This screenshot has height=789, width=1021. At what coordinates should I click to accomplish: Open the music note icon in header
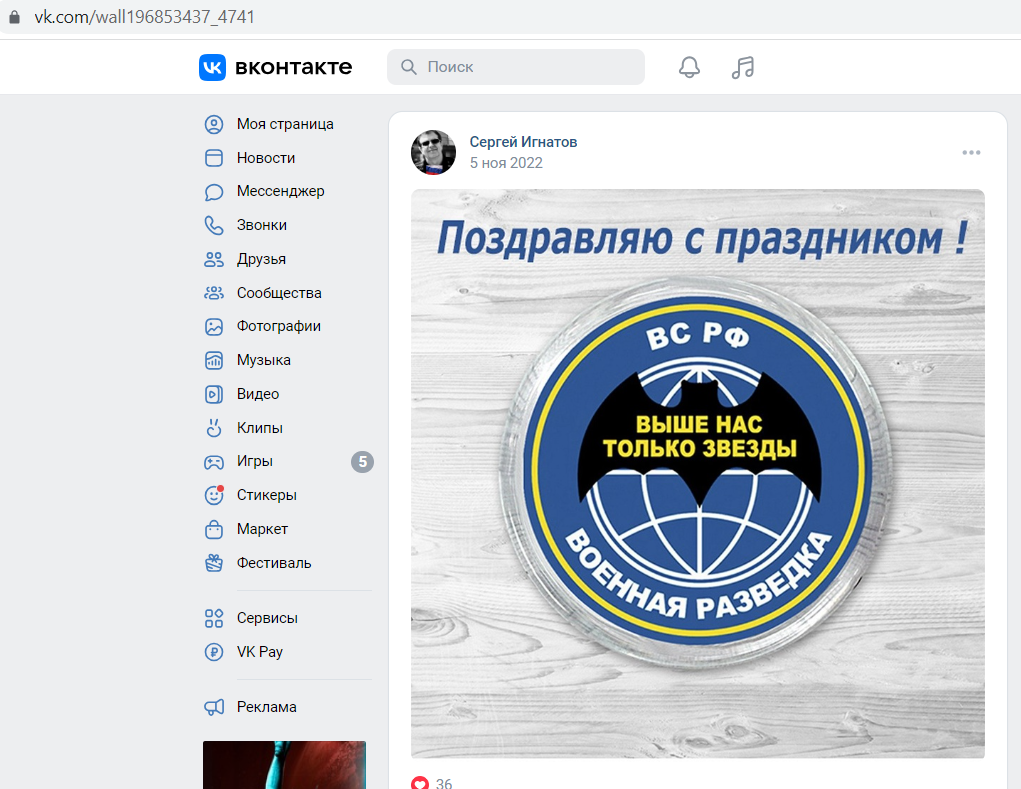click(x=743, y=67)
